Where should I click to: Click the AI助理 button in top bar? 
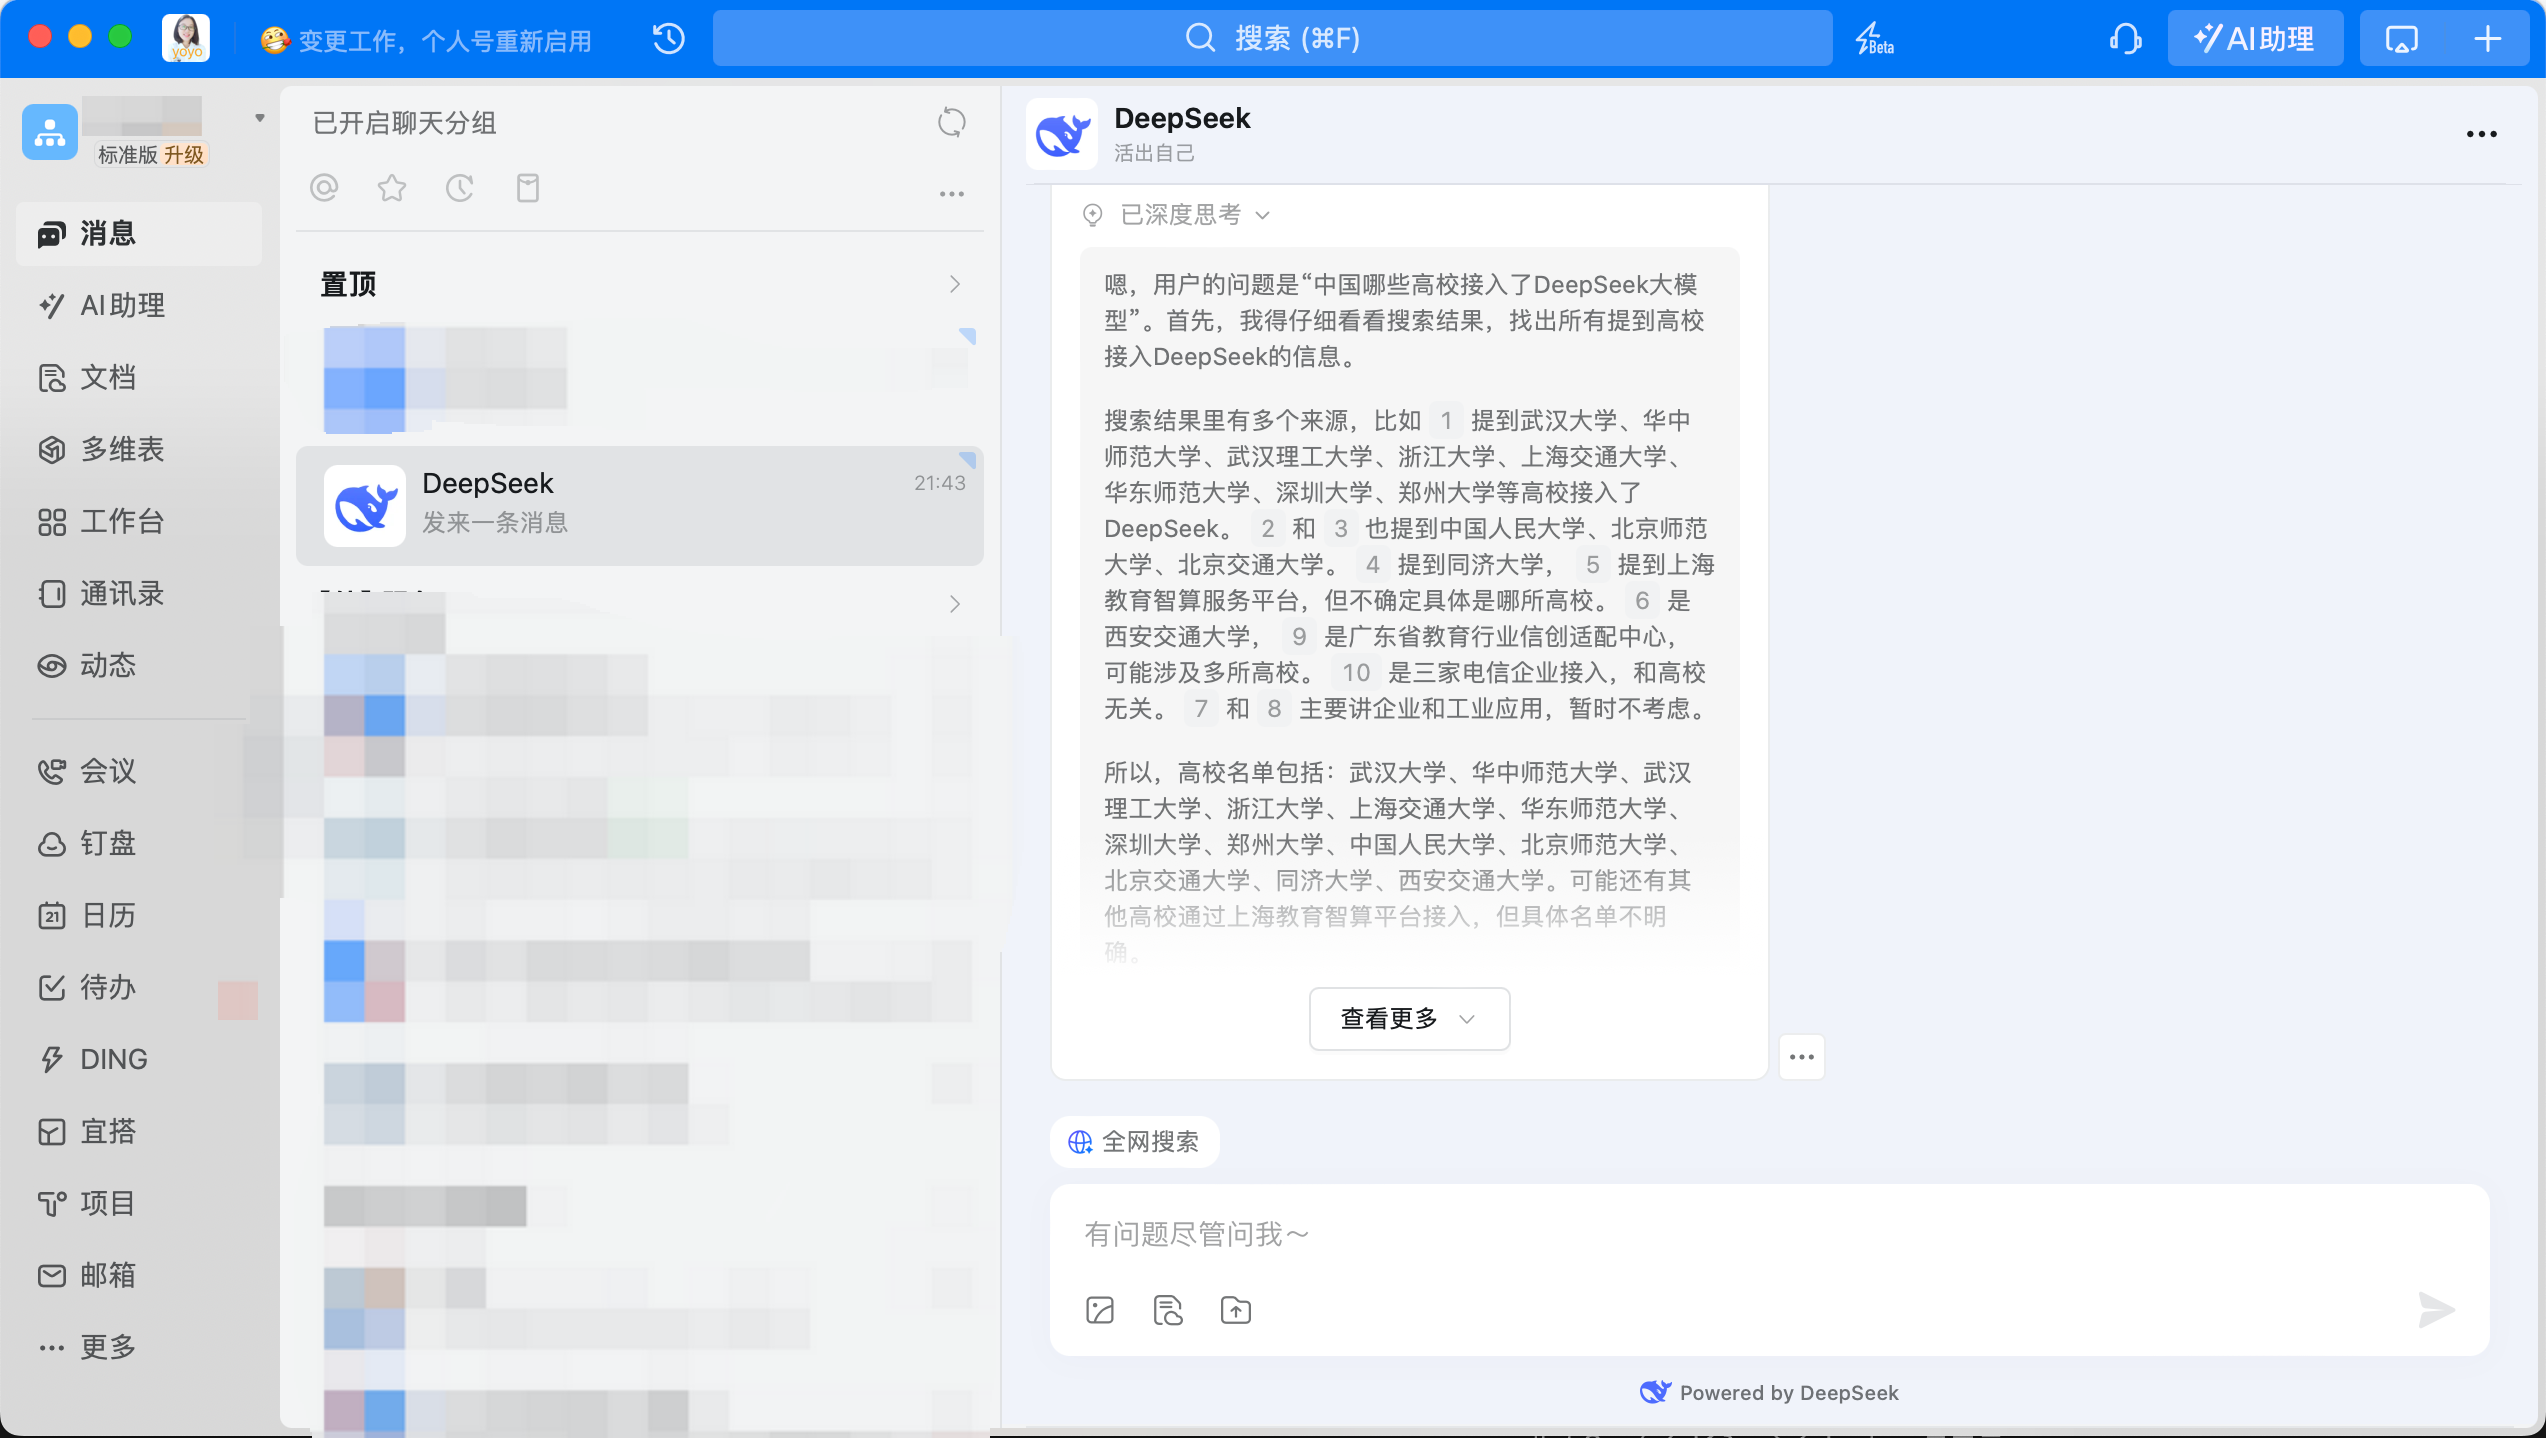(x=2254, y=39)
